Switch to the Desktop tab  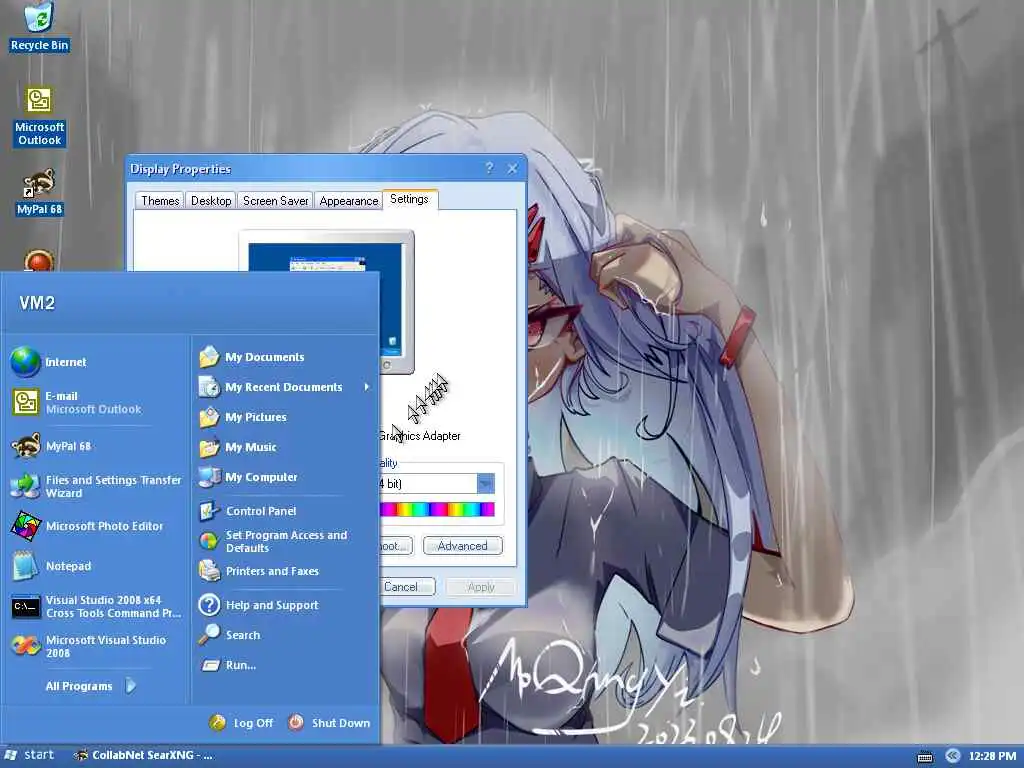tap(211, 200)
